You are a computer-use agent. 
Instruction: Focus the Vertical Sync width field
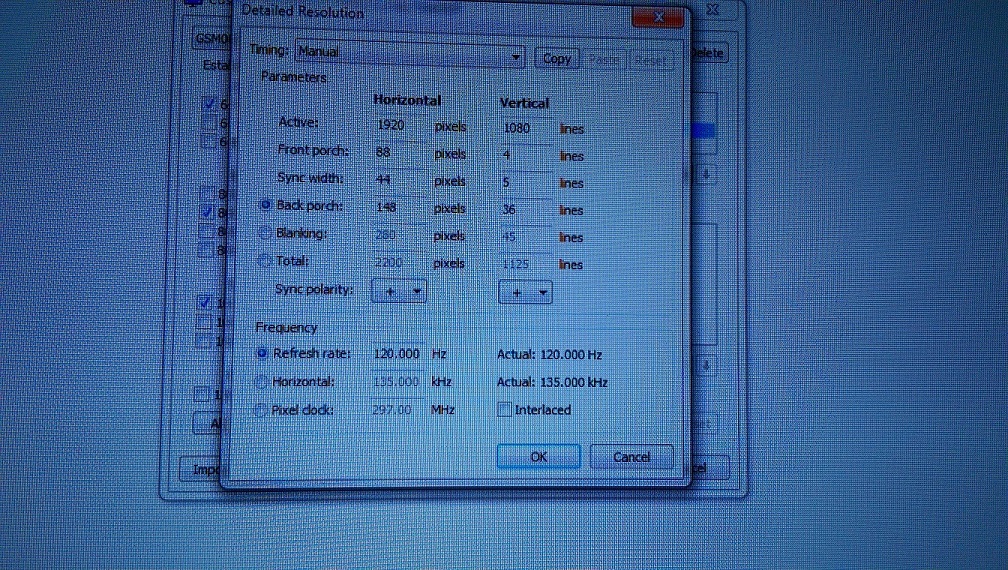pos(524,183)
